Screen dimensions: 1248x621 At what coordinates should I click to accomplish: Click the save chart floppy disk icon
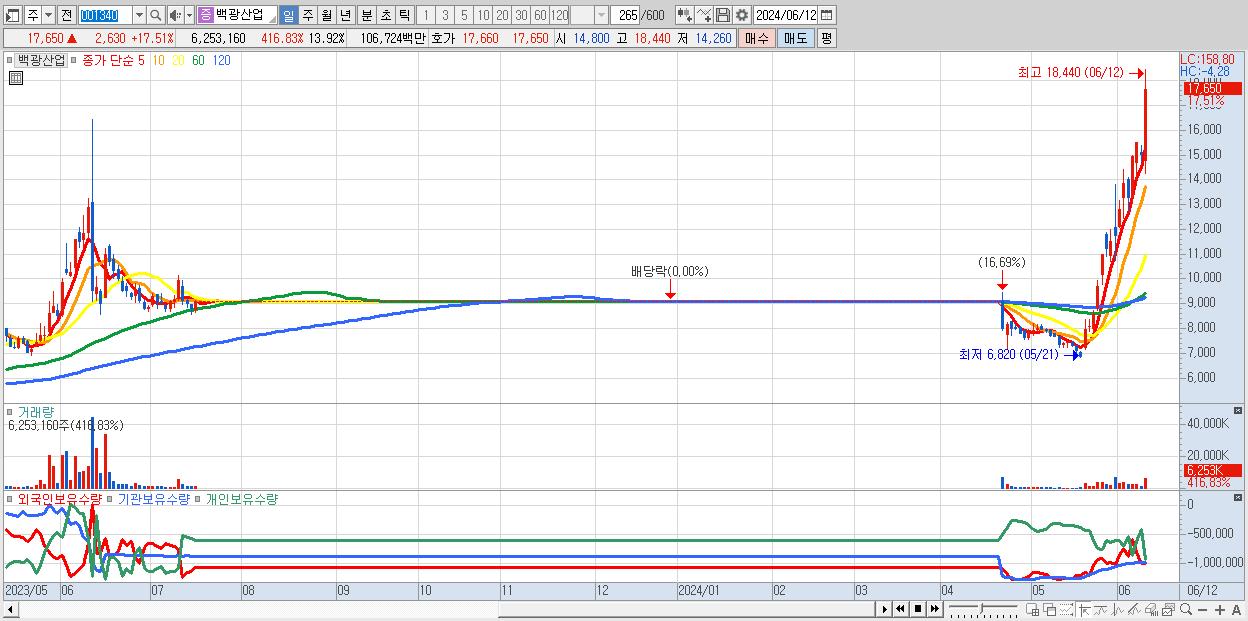723,15
